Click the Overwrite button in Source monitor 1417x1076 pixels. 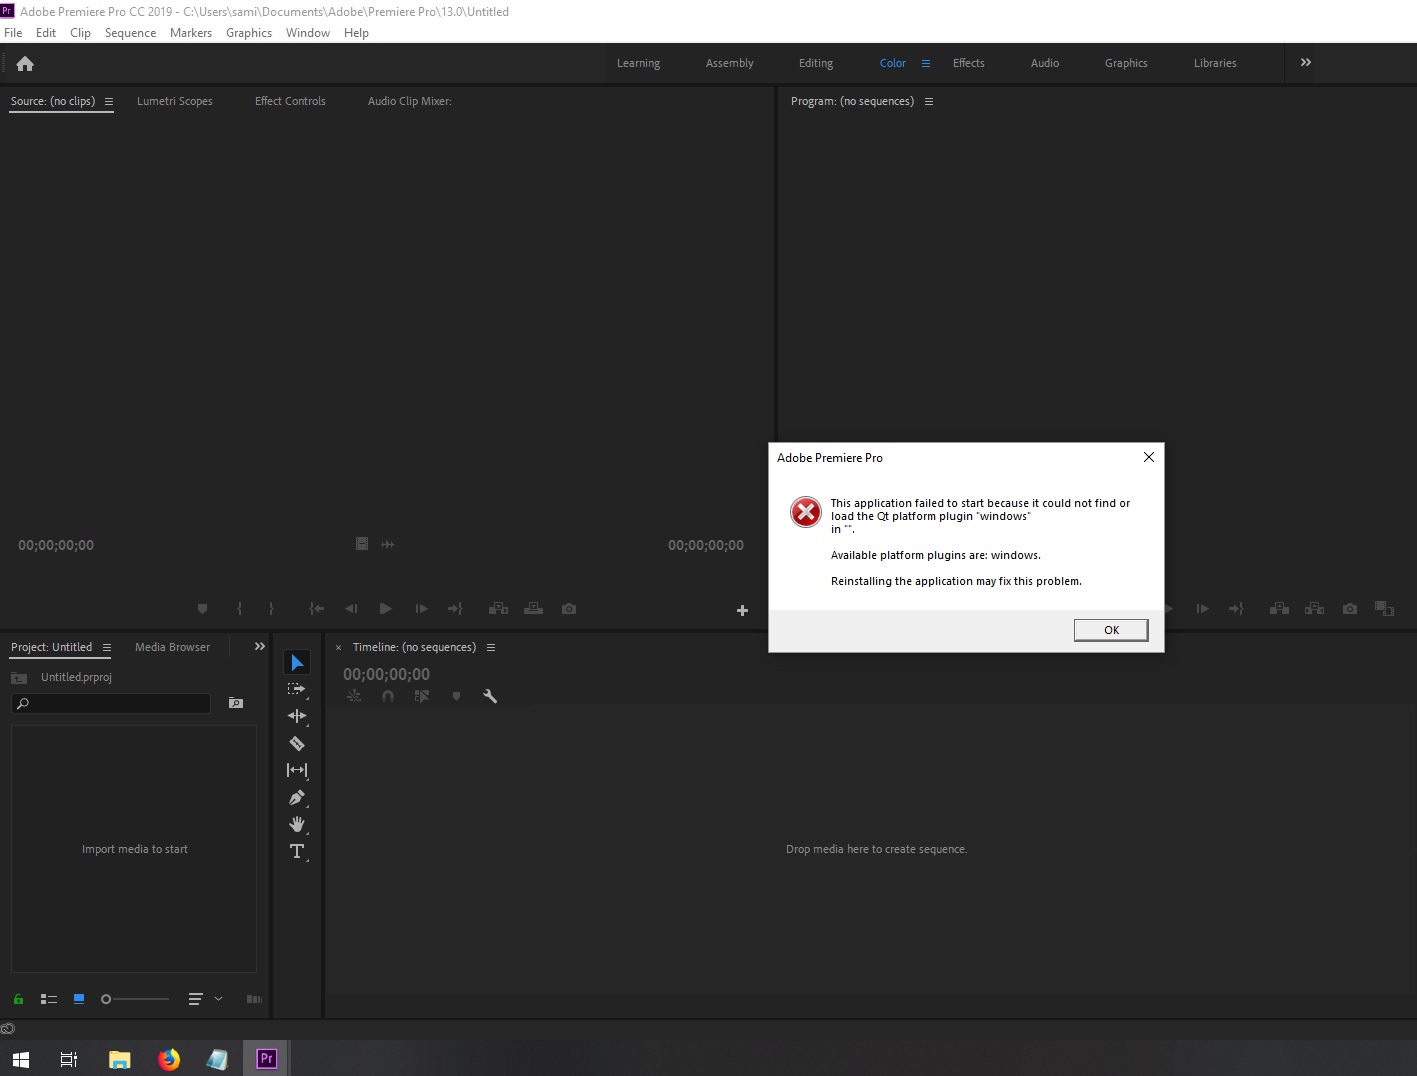(x=534, y=608)
